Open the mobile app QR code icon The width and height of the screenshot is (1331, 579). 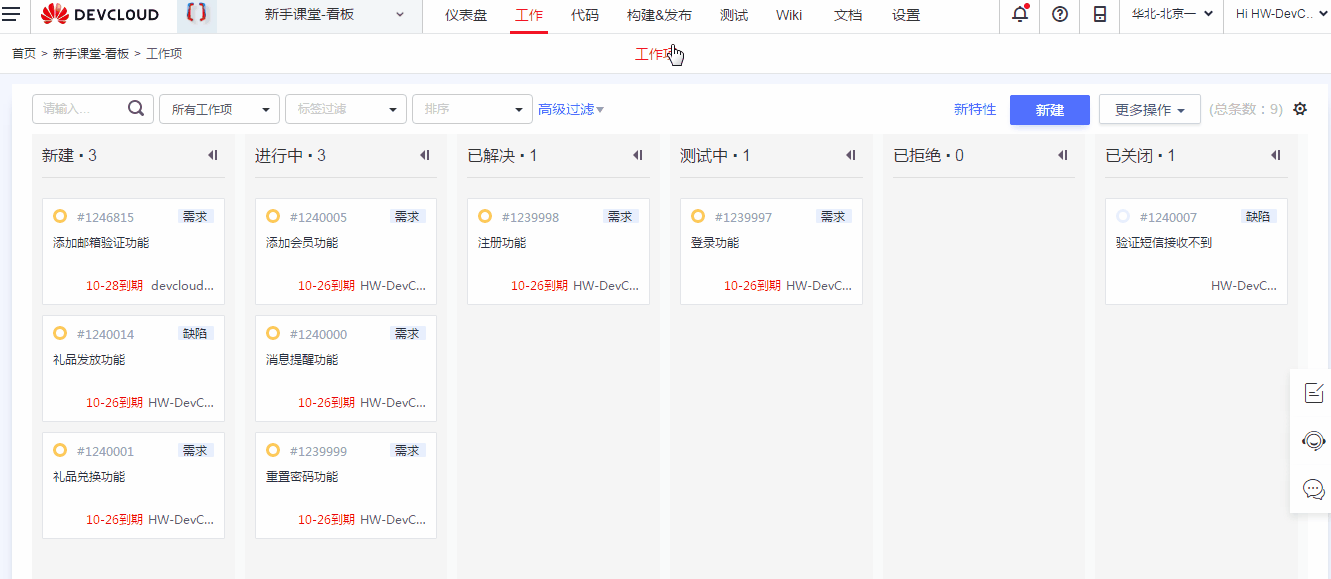(x=1099, y=16)
